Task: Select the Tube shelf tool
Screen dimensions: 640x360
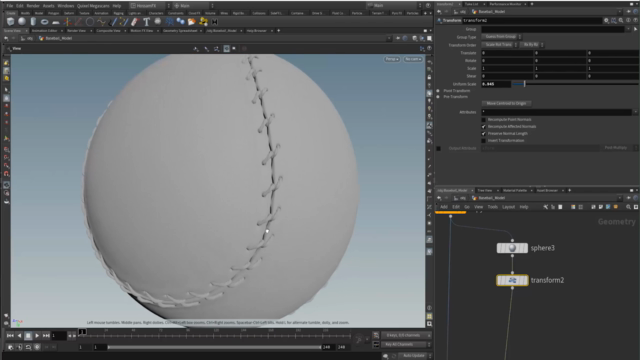Action: pos(33,22)
